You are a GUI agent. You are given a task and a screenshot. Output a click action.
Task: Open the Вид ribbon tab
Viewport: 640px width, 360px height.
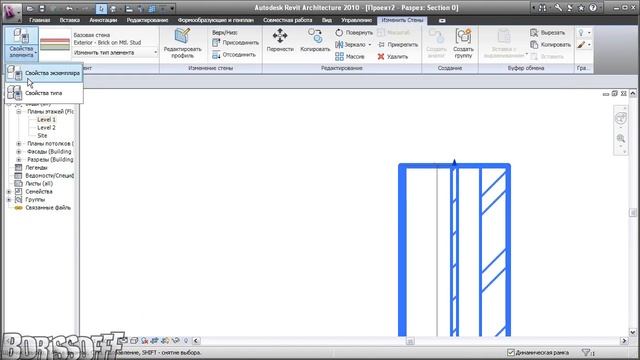327,20
